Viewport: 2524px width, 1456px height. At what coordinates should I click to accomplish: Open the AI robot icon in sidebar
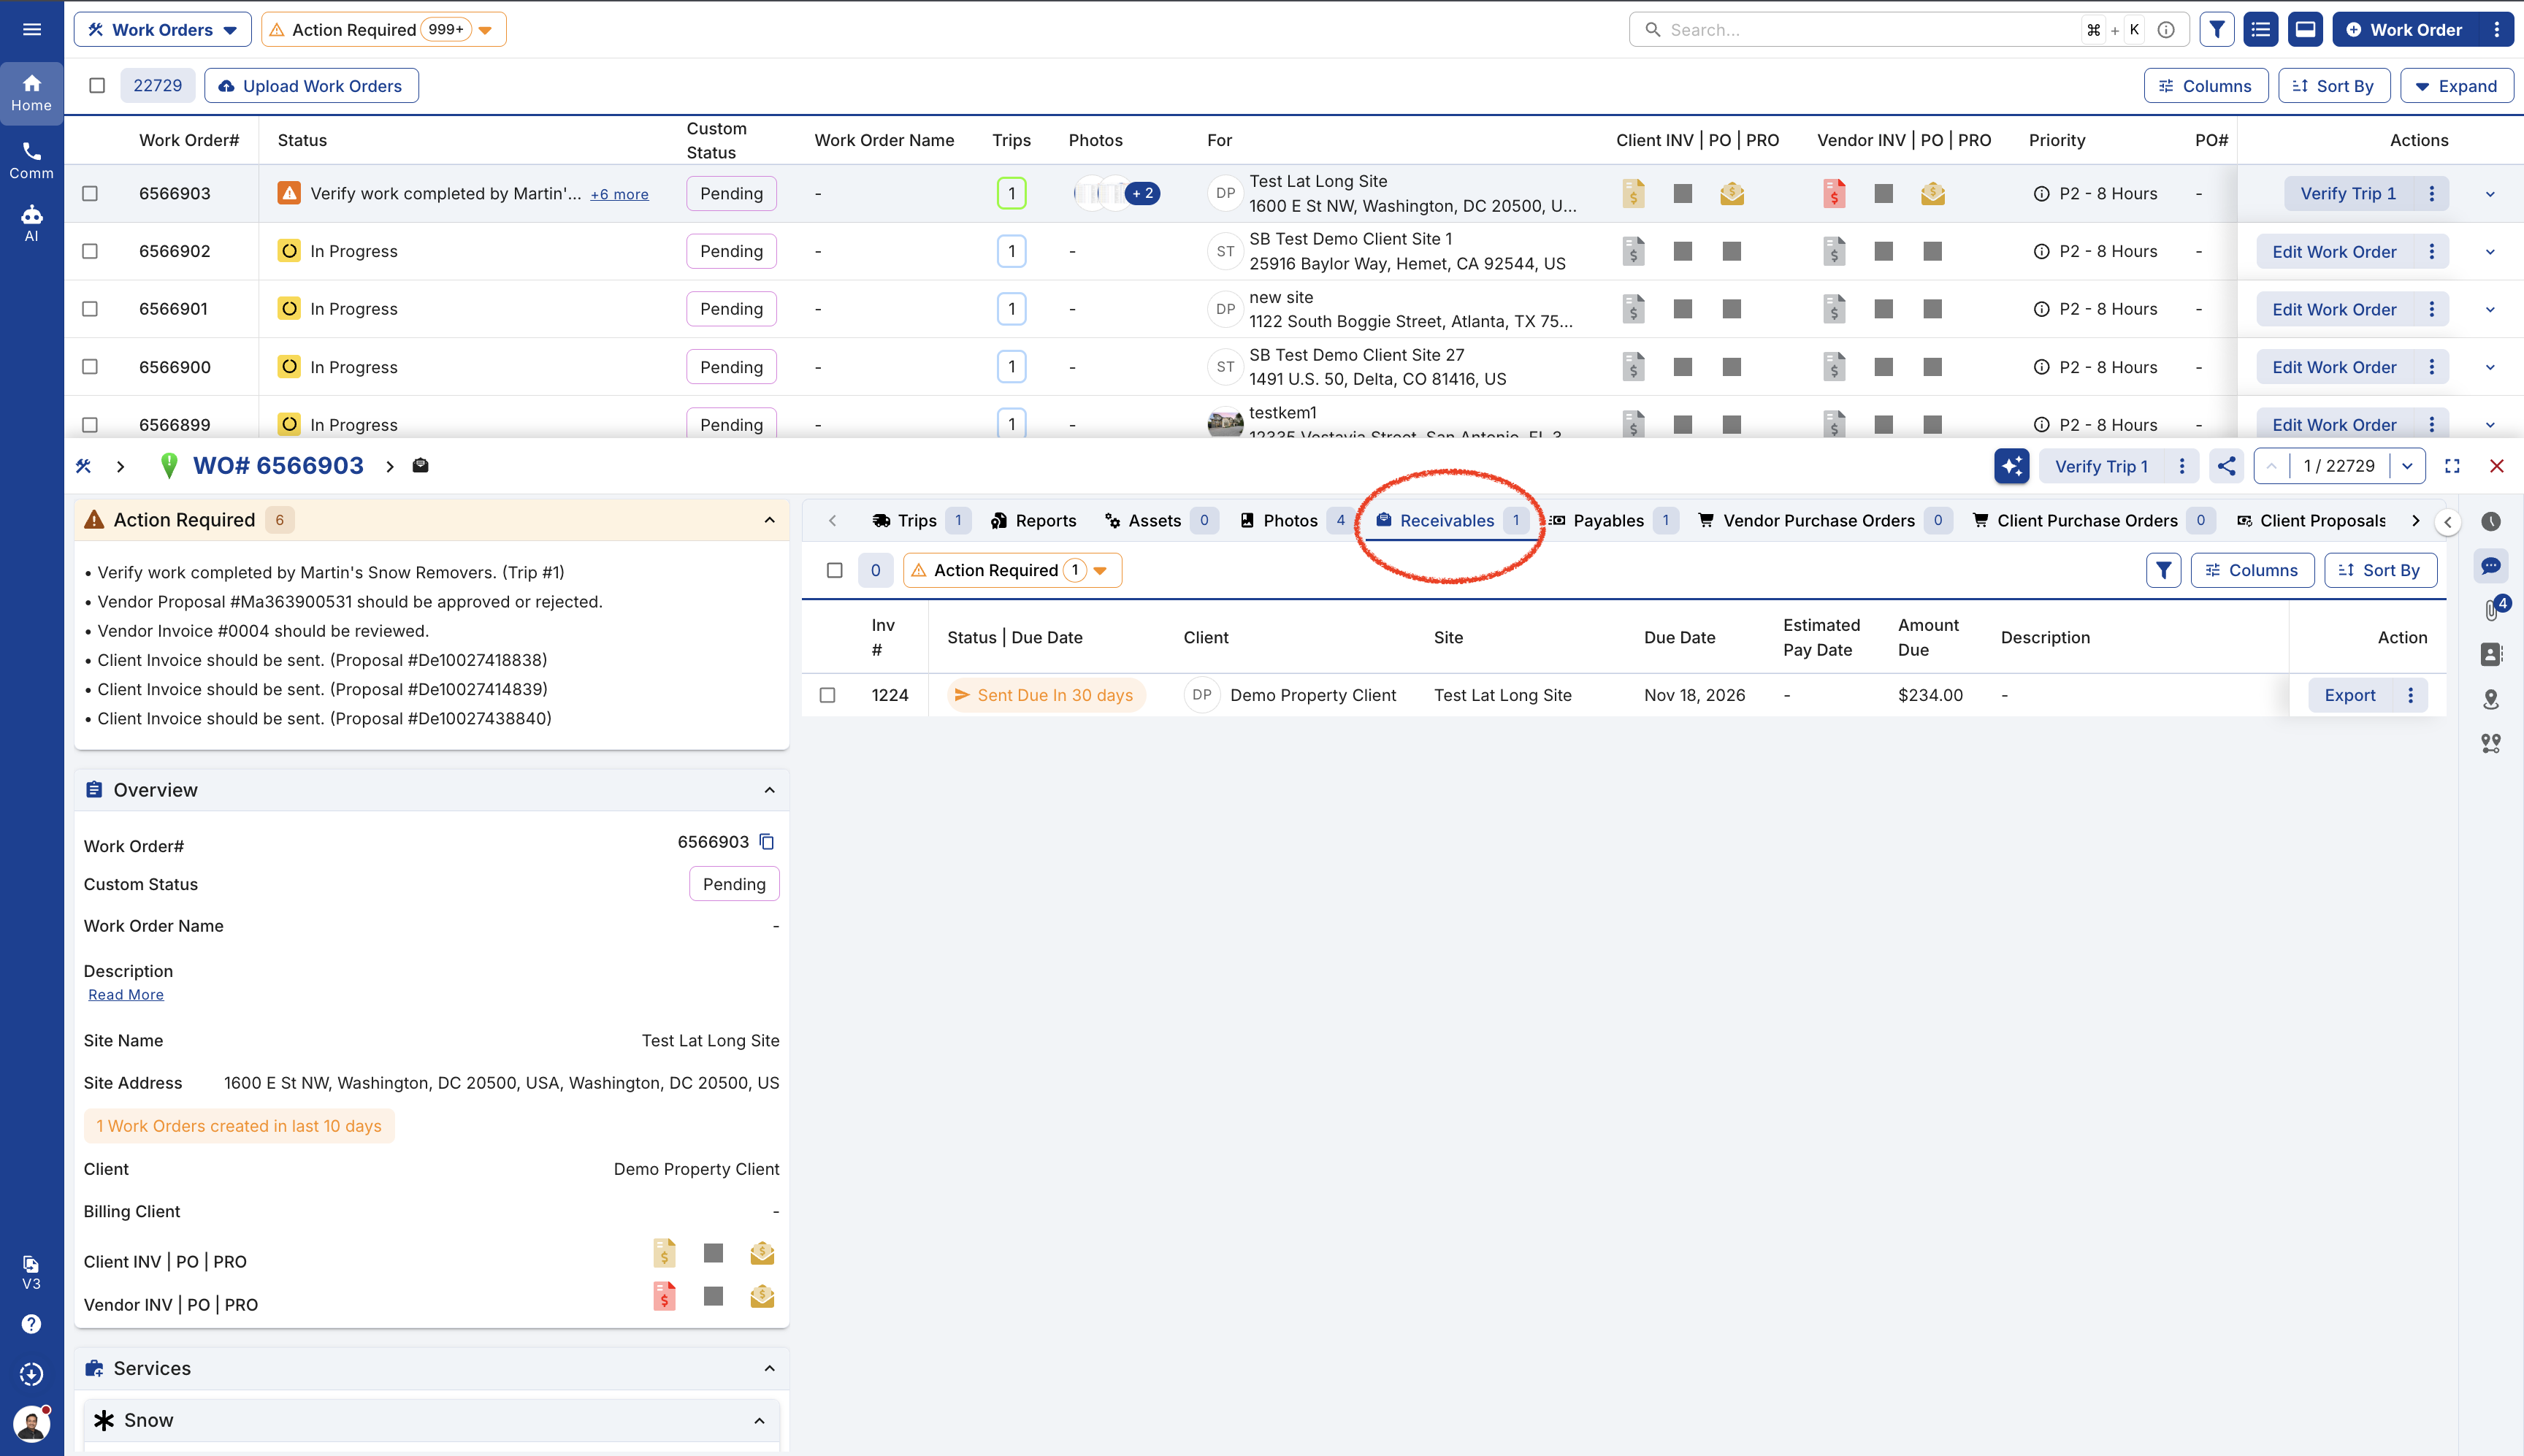coord(31,224)
